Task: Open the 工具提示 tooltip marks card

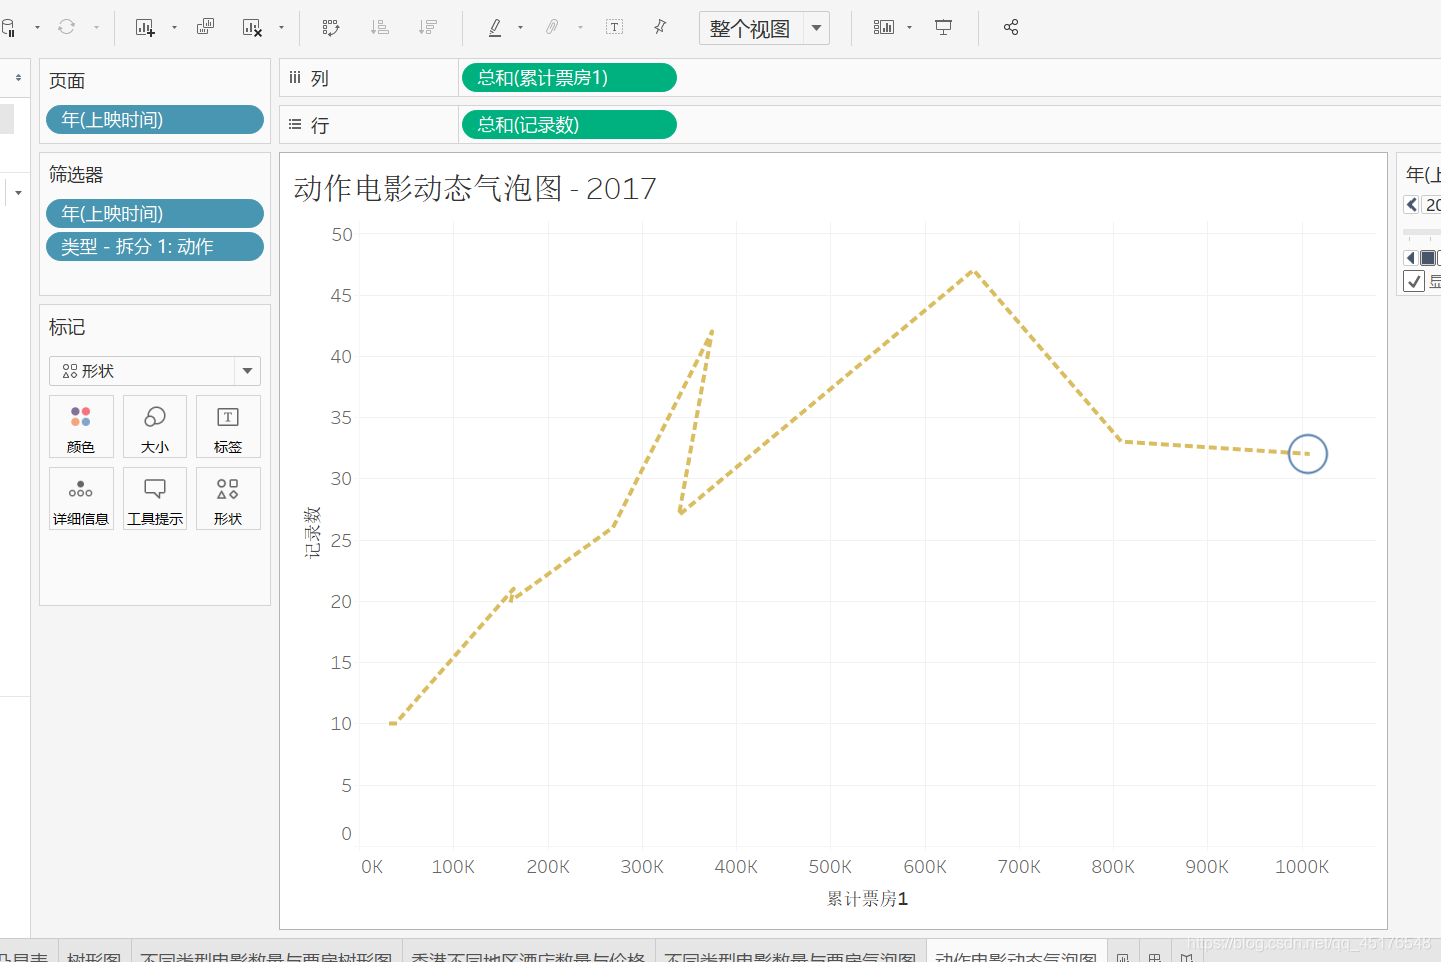Action: tap(155, 499)
